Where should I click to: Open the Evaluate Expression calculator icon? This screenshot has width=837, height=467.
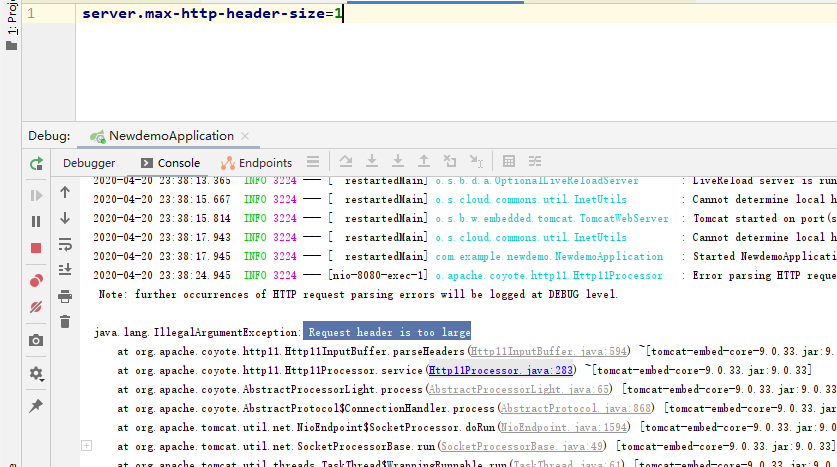click(509, 161)
